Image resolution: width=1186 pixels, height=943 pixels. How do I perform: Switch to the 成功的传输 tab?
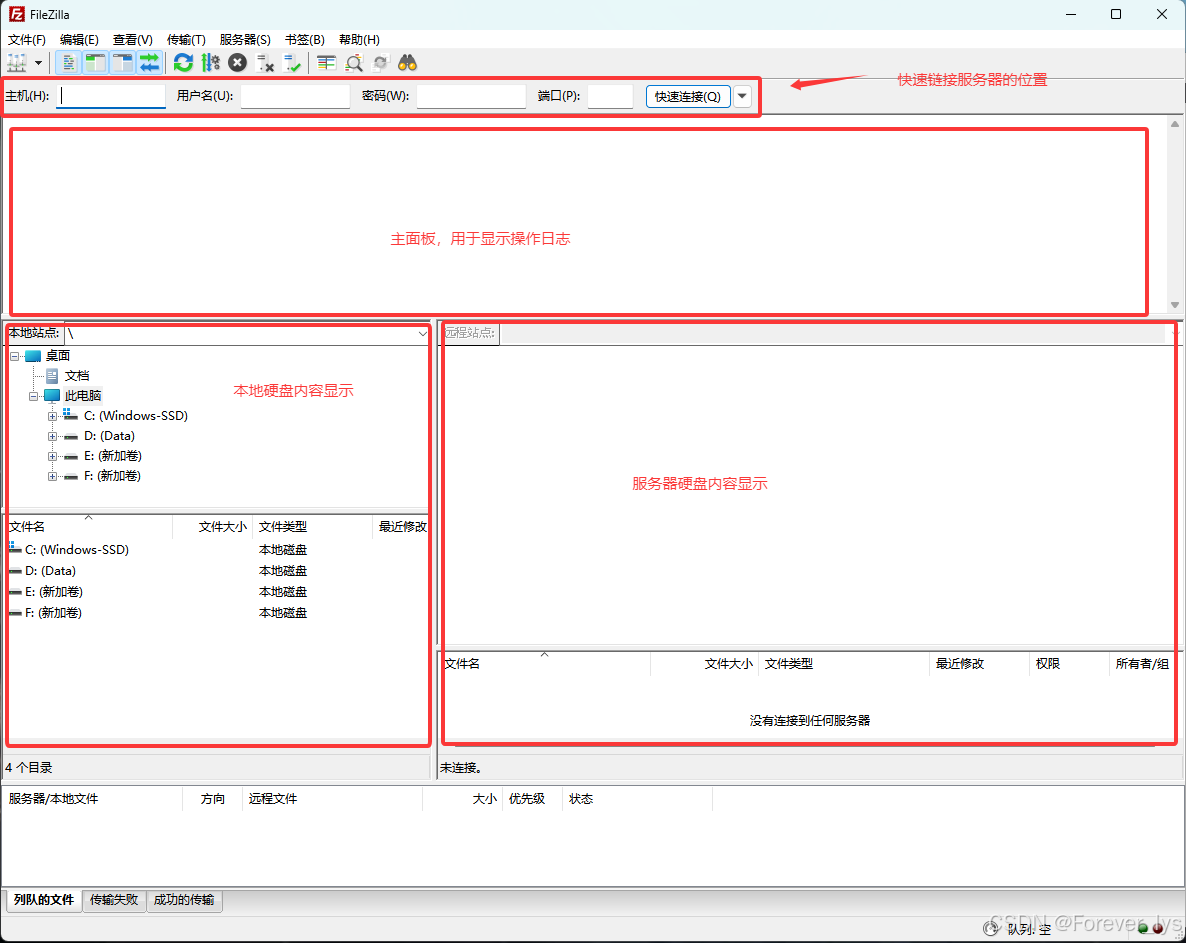tap(184, 900)
